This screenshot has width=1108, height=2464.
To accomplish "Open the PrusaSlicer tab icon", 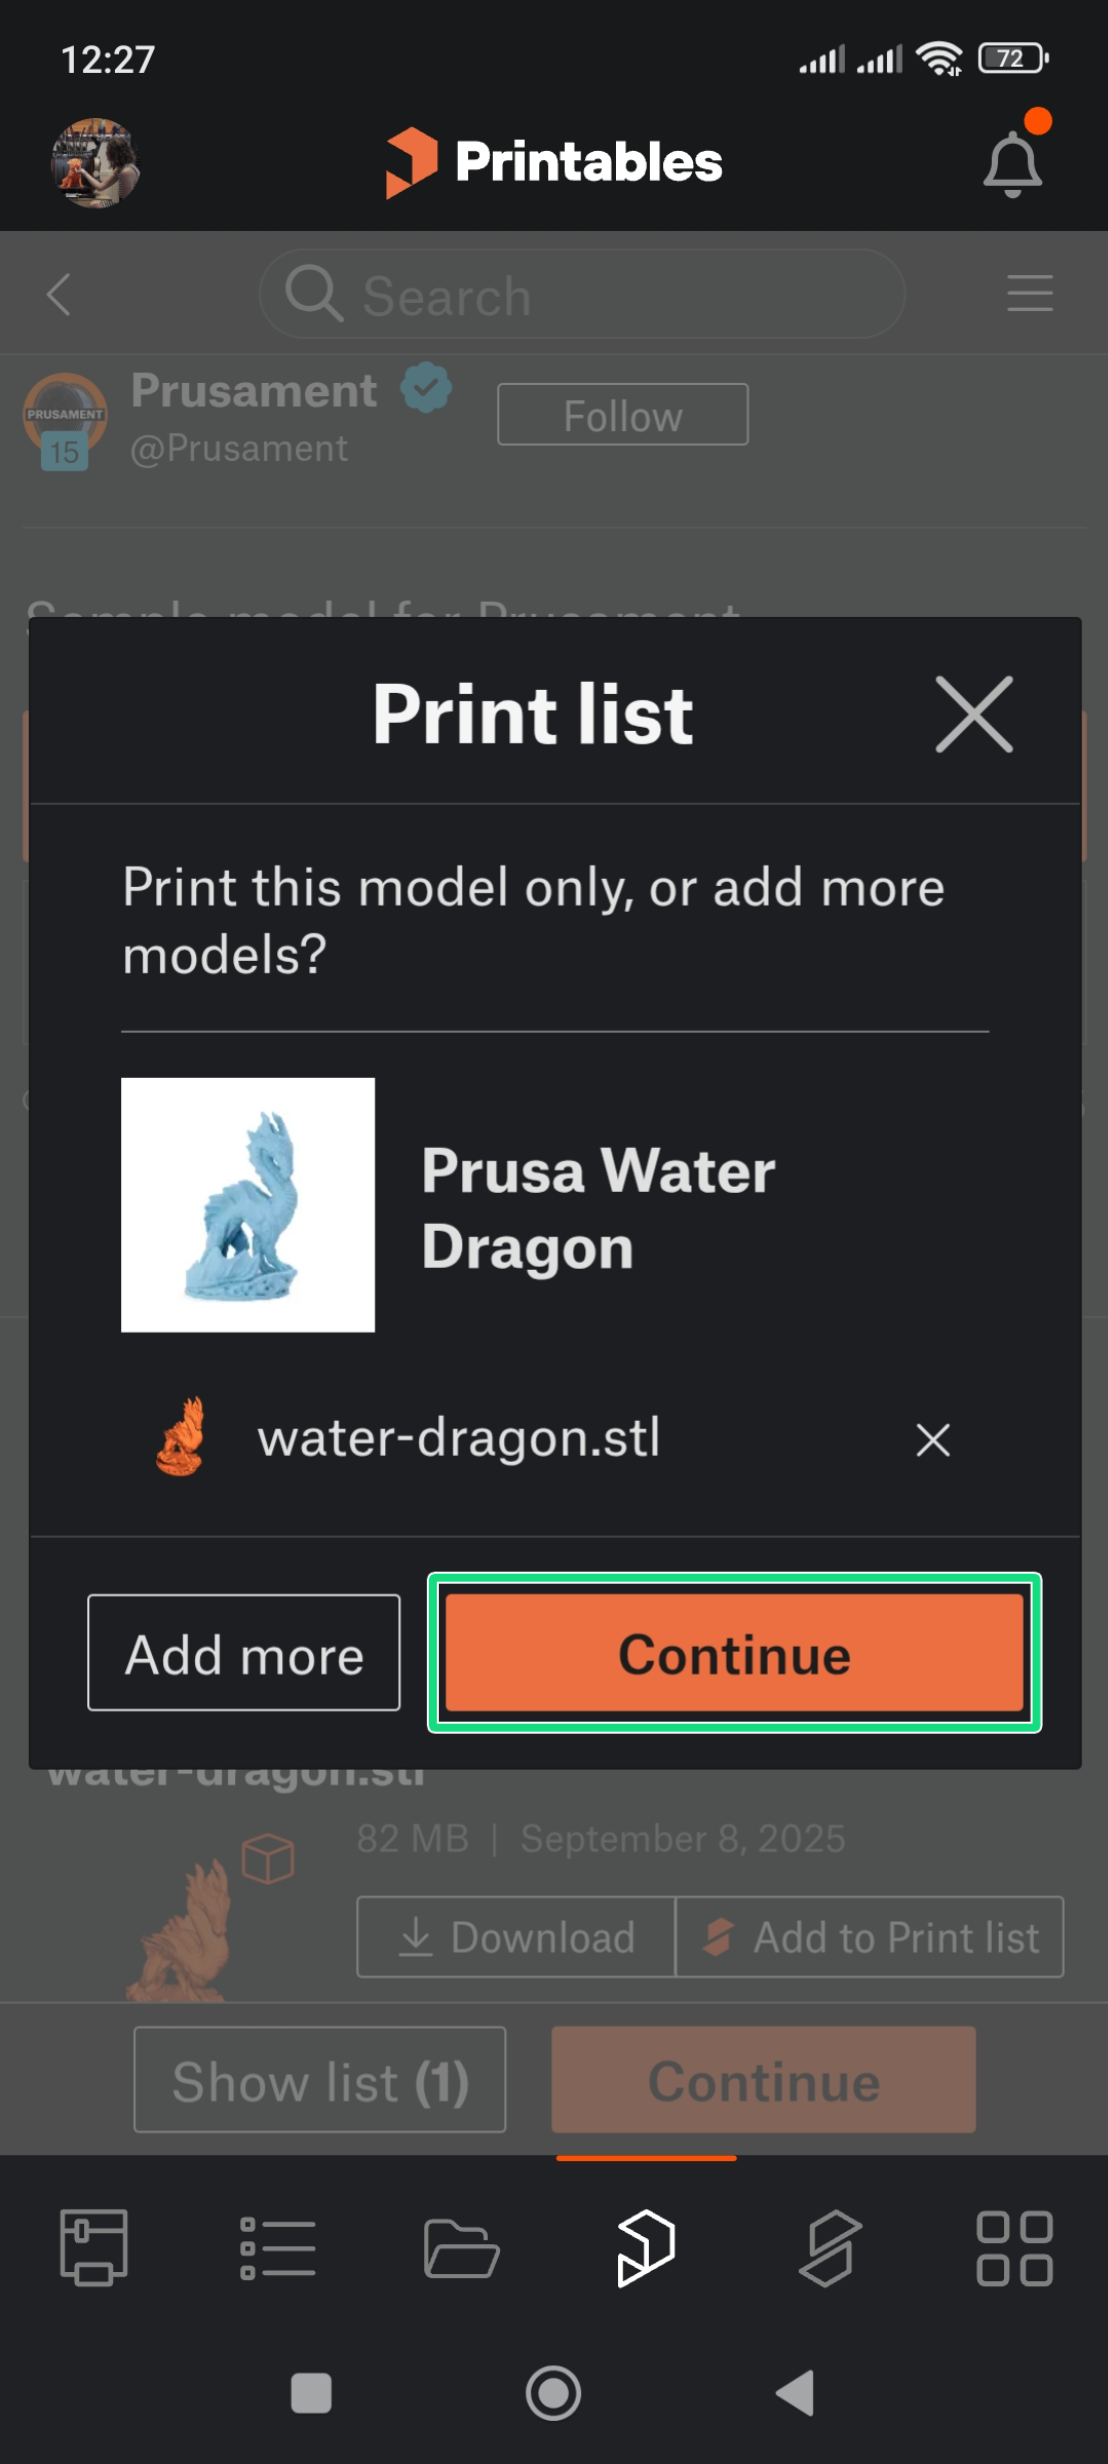I will click(830, 2248).
